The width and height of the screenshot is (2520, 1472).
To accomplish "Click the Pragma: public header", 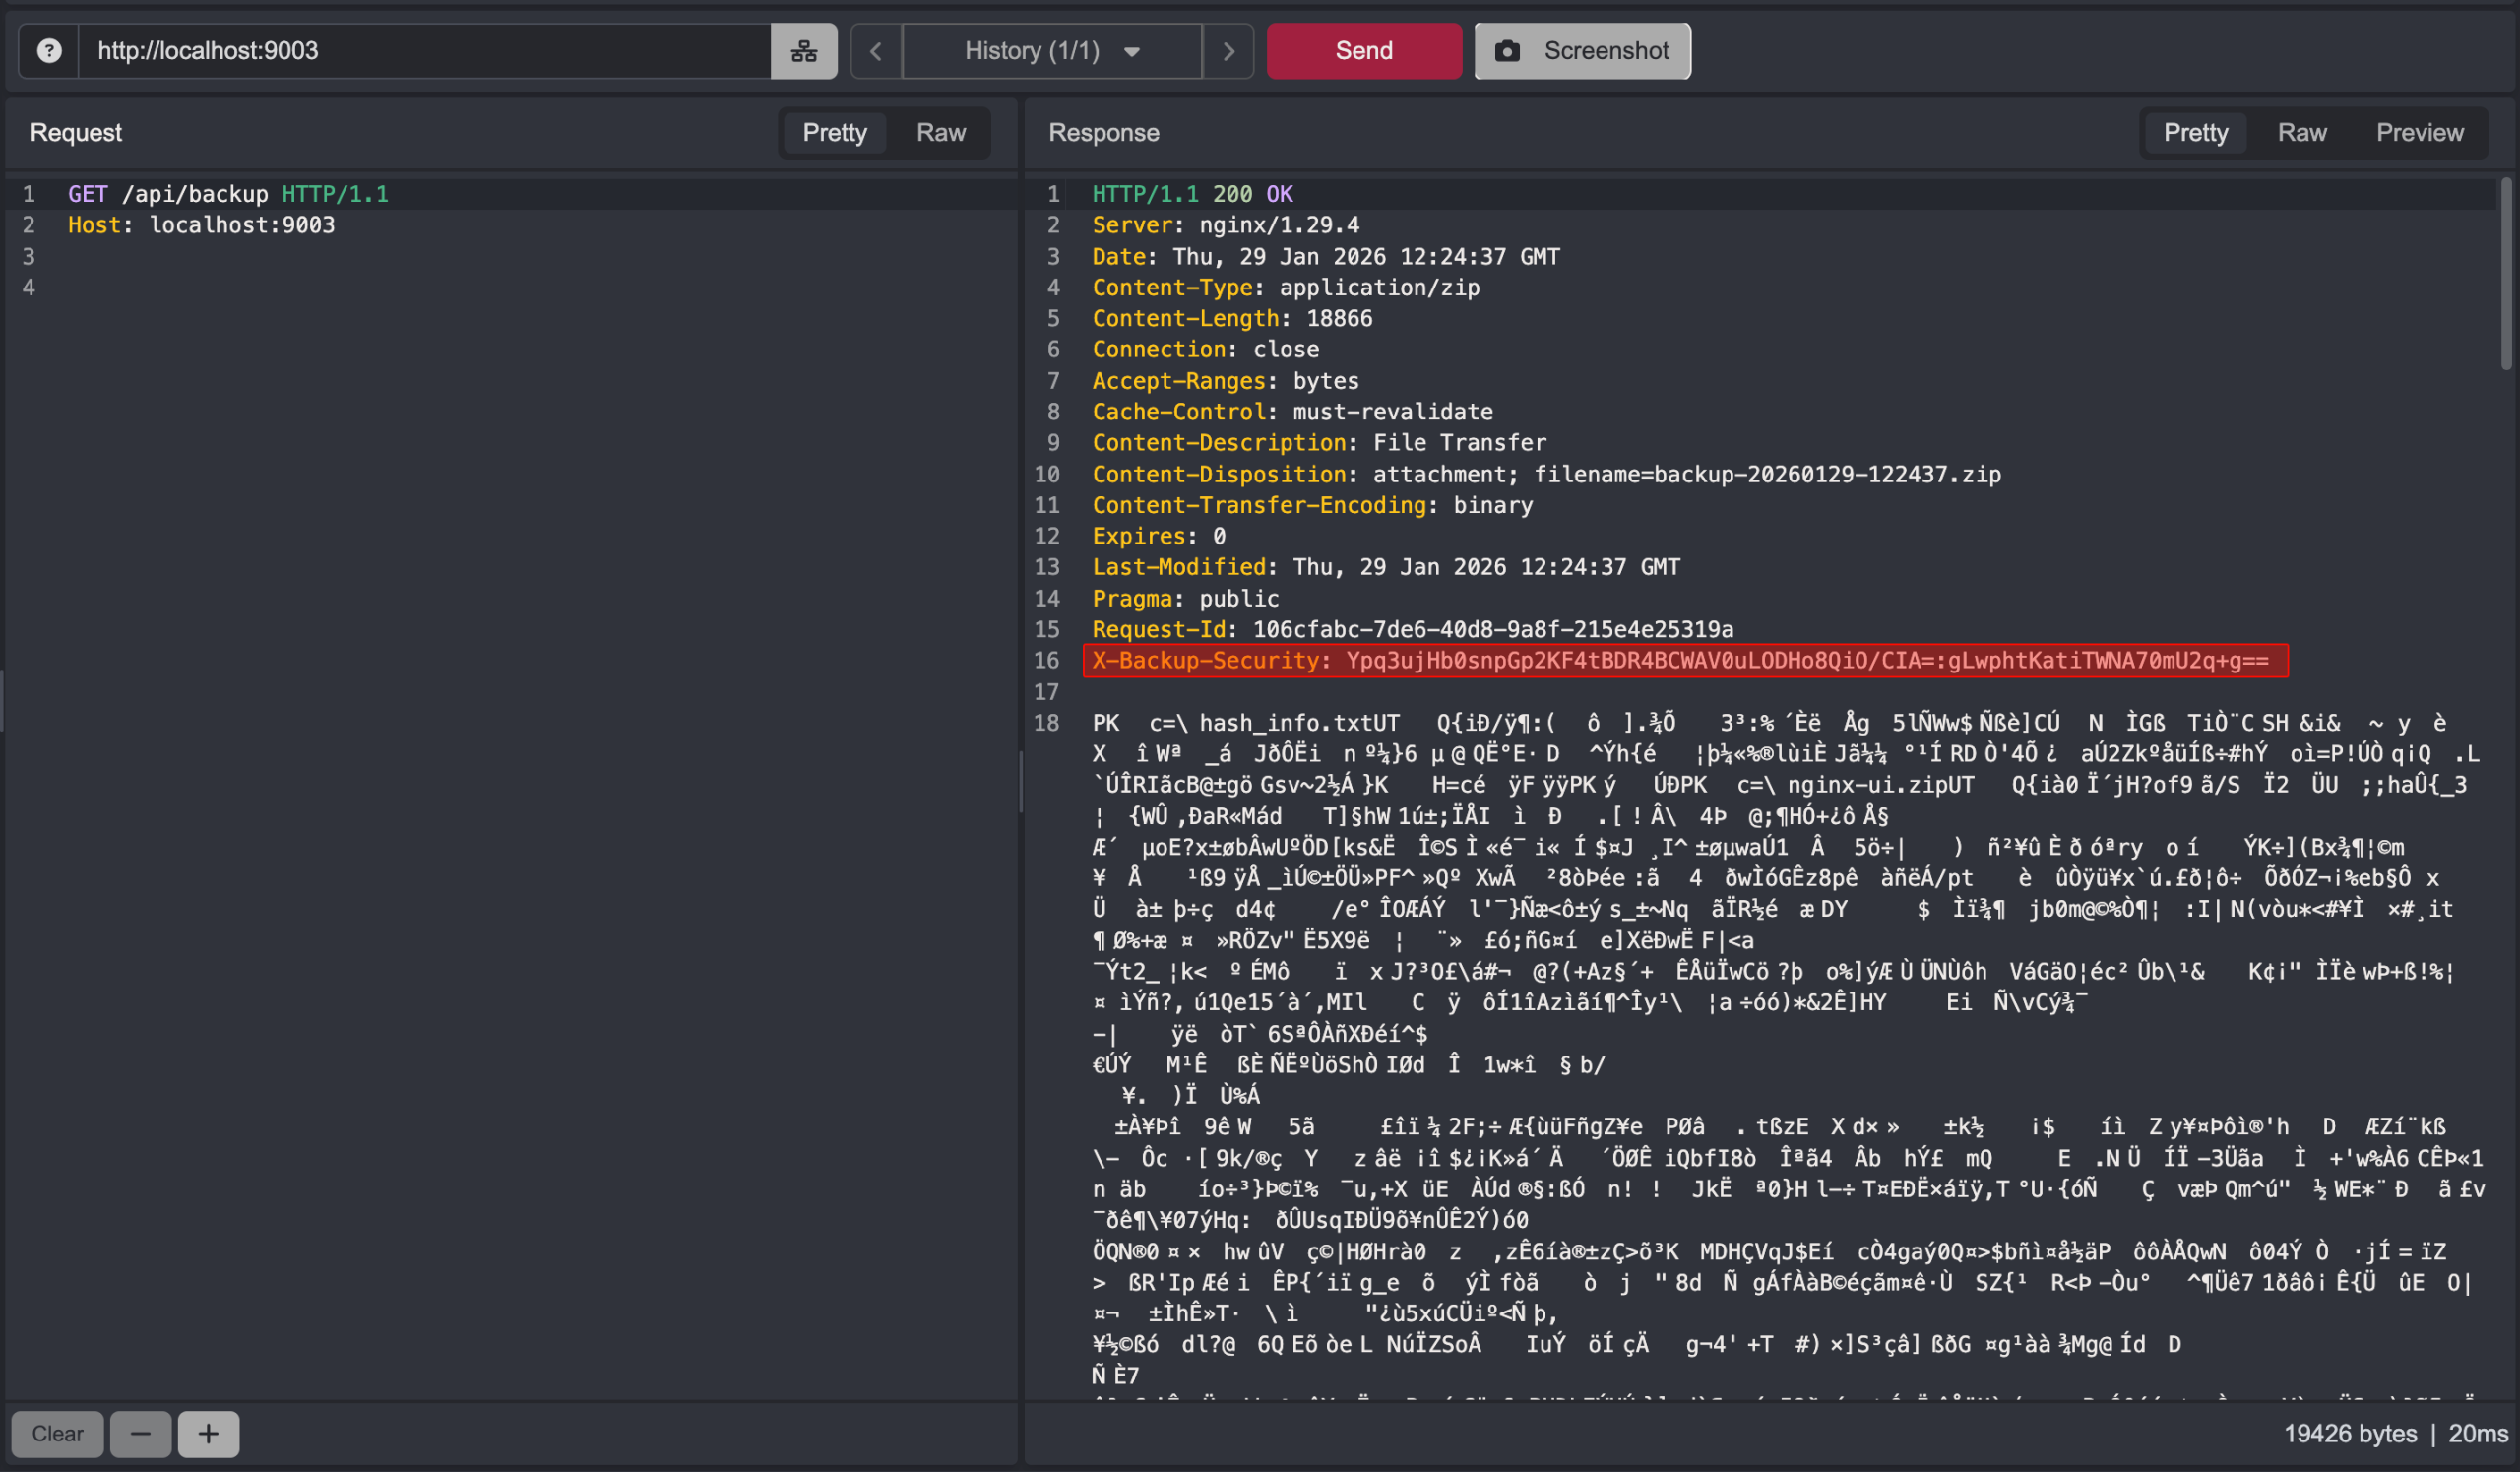I will [1185, 599].
